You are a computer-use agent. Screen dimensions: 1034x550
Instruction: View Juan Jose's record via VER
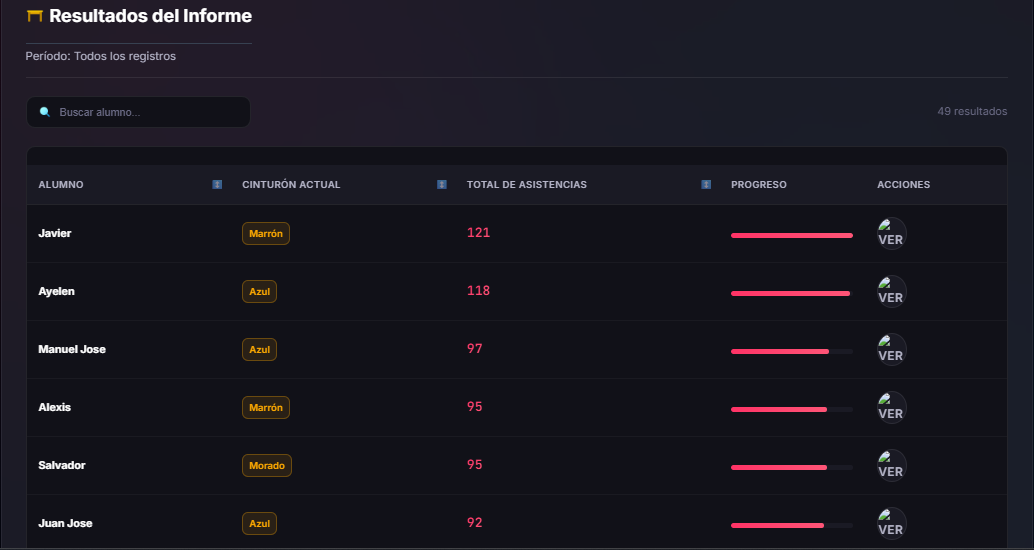click(891, 523)
